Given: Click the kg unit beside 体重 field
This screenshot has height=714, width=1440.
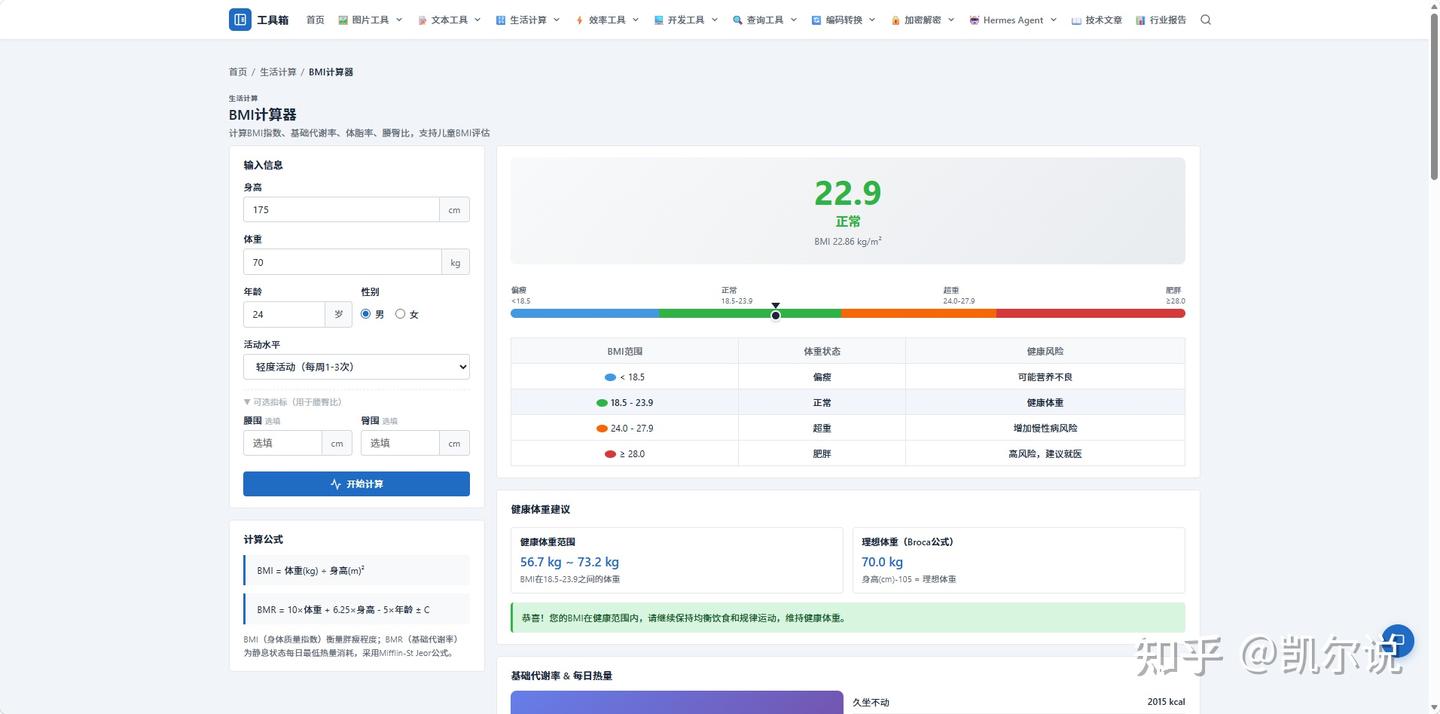Looking at the screenshot, I should tap(456, 262).
